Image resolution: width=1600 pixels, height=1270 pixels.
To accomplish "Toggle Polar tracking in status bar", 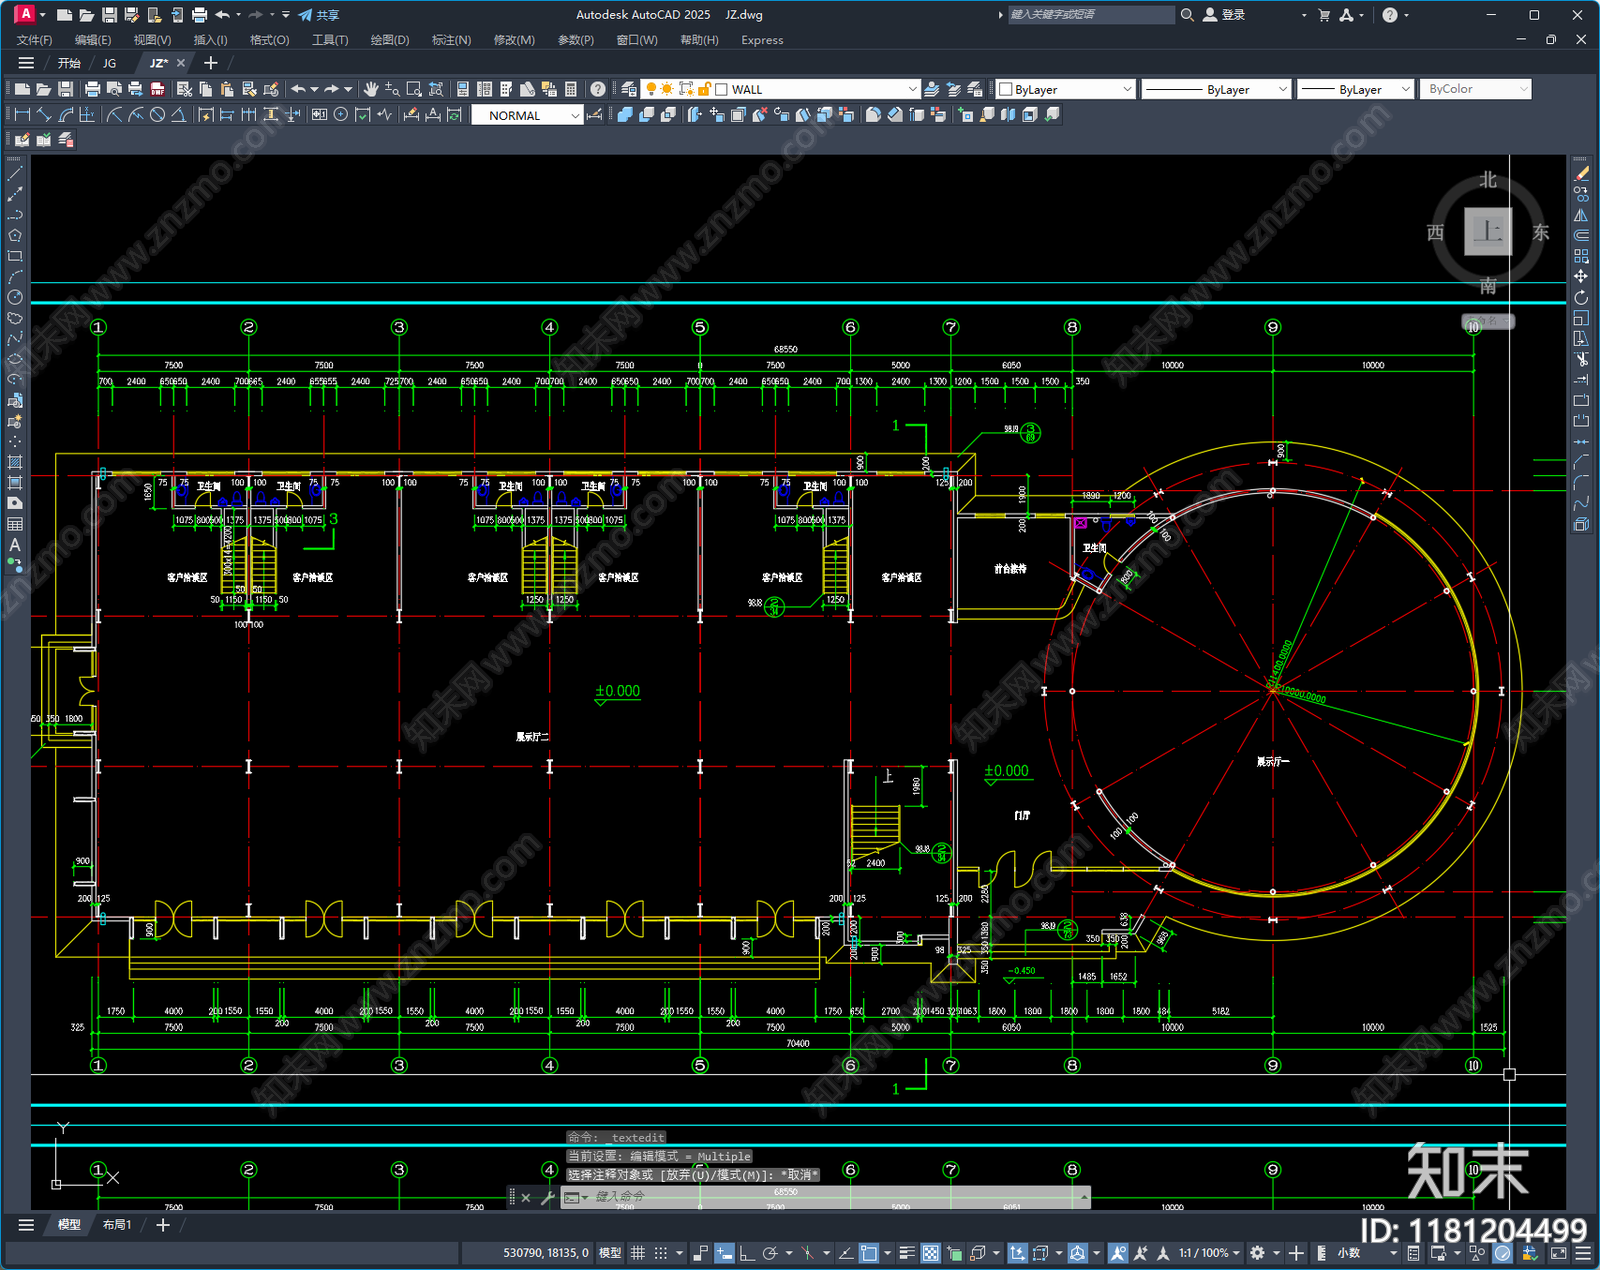I will [x=769, y=1253].
